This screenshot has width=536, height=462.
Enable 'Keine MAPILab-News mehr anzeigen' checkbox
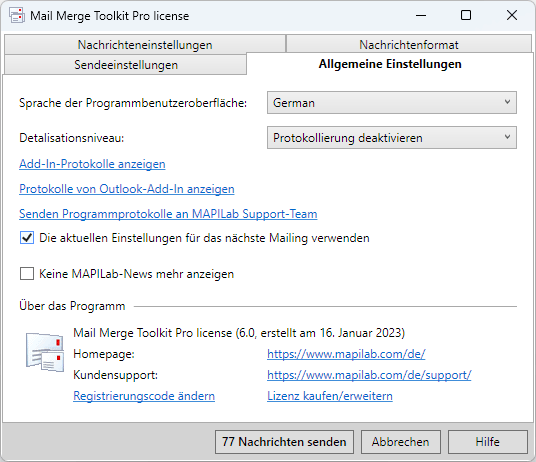(x=27, y=274)
